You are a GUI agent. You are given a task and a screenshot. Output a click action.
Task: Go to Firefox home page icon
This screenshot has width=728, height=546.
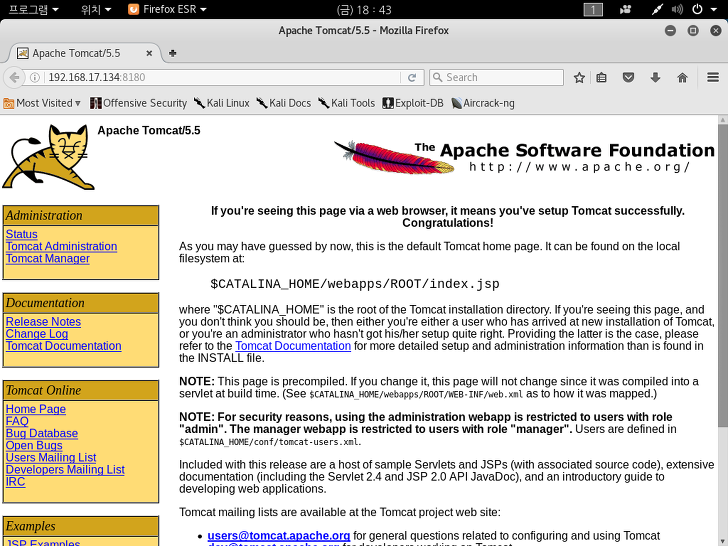682,78
